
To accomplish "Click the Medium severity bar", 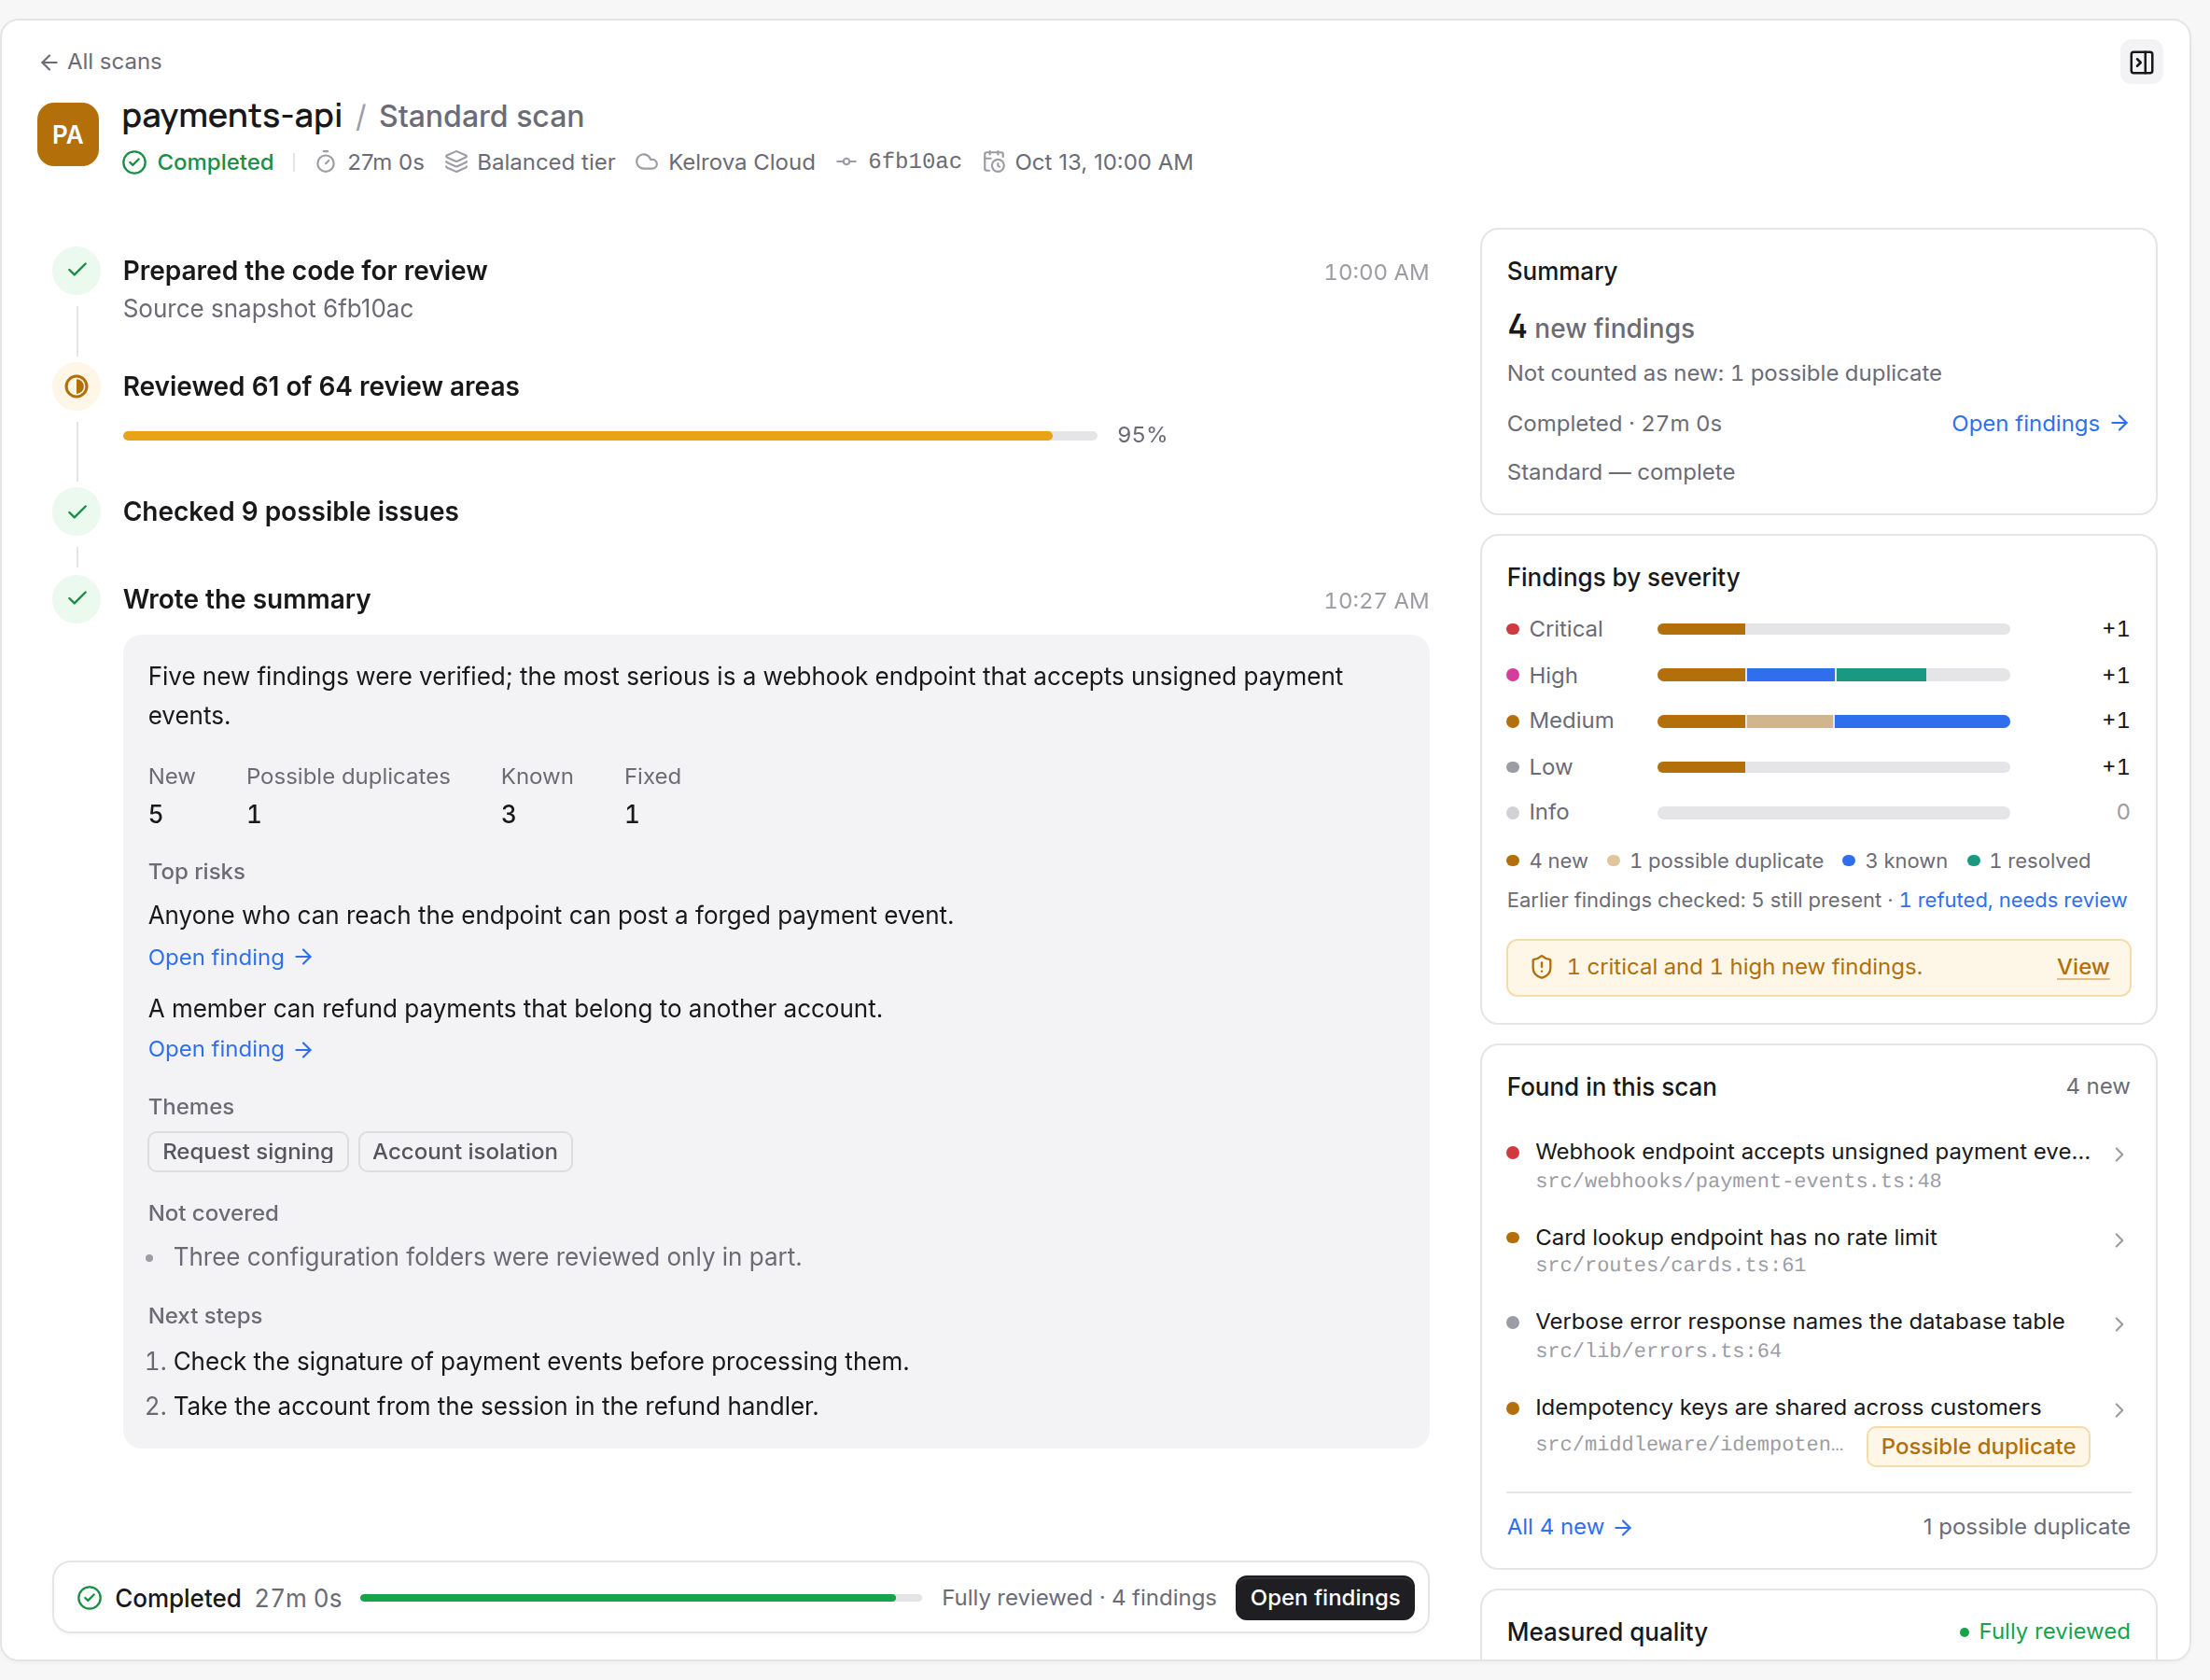I will 1833,721.
